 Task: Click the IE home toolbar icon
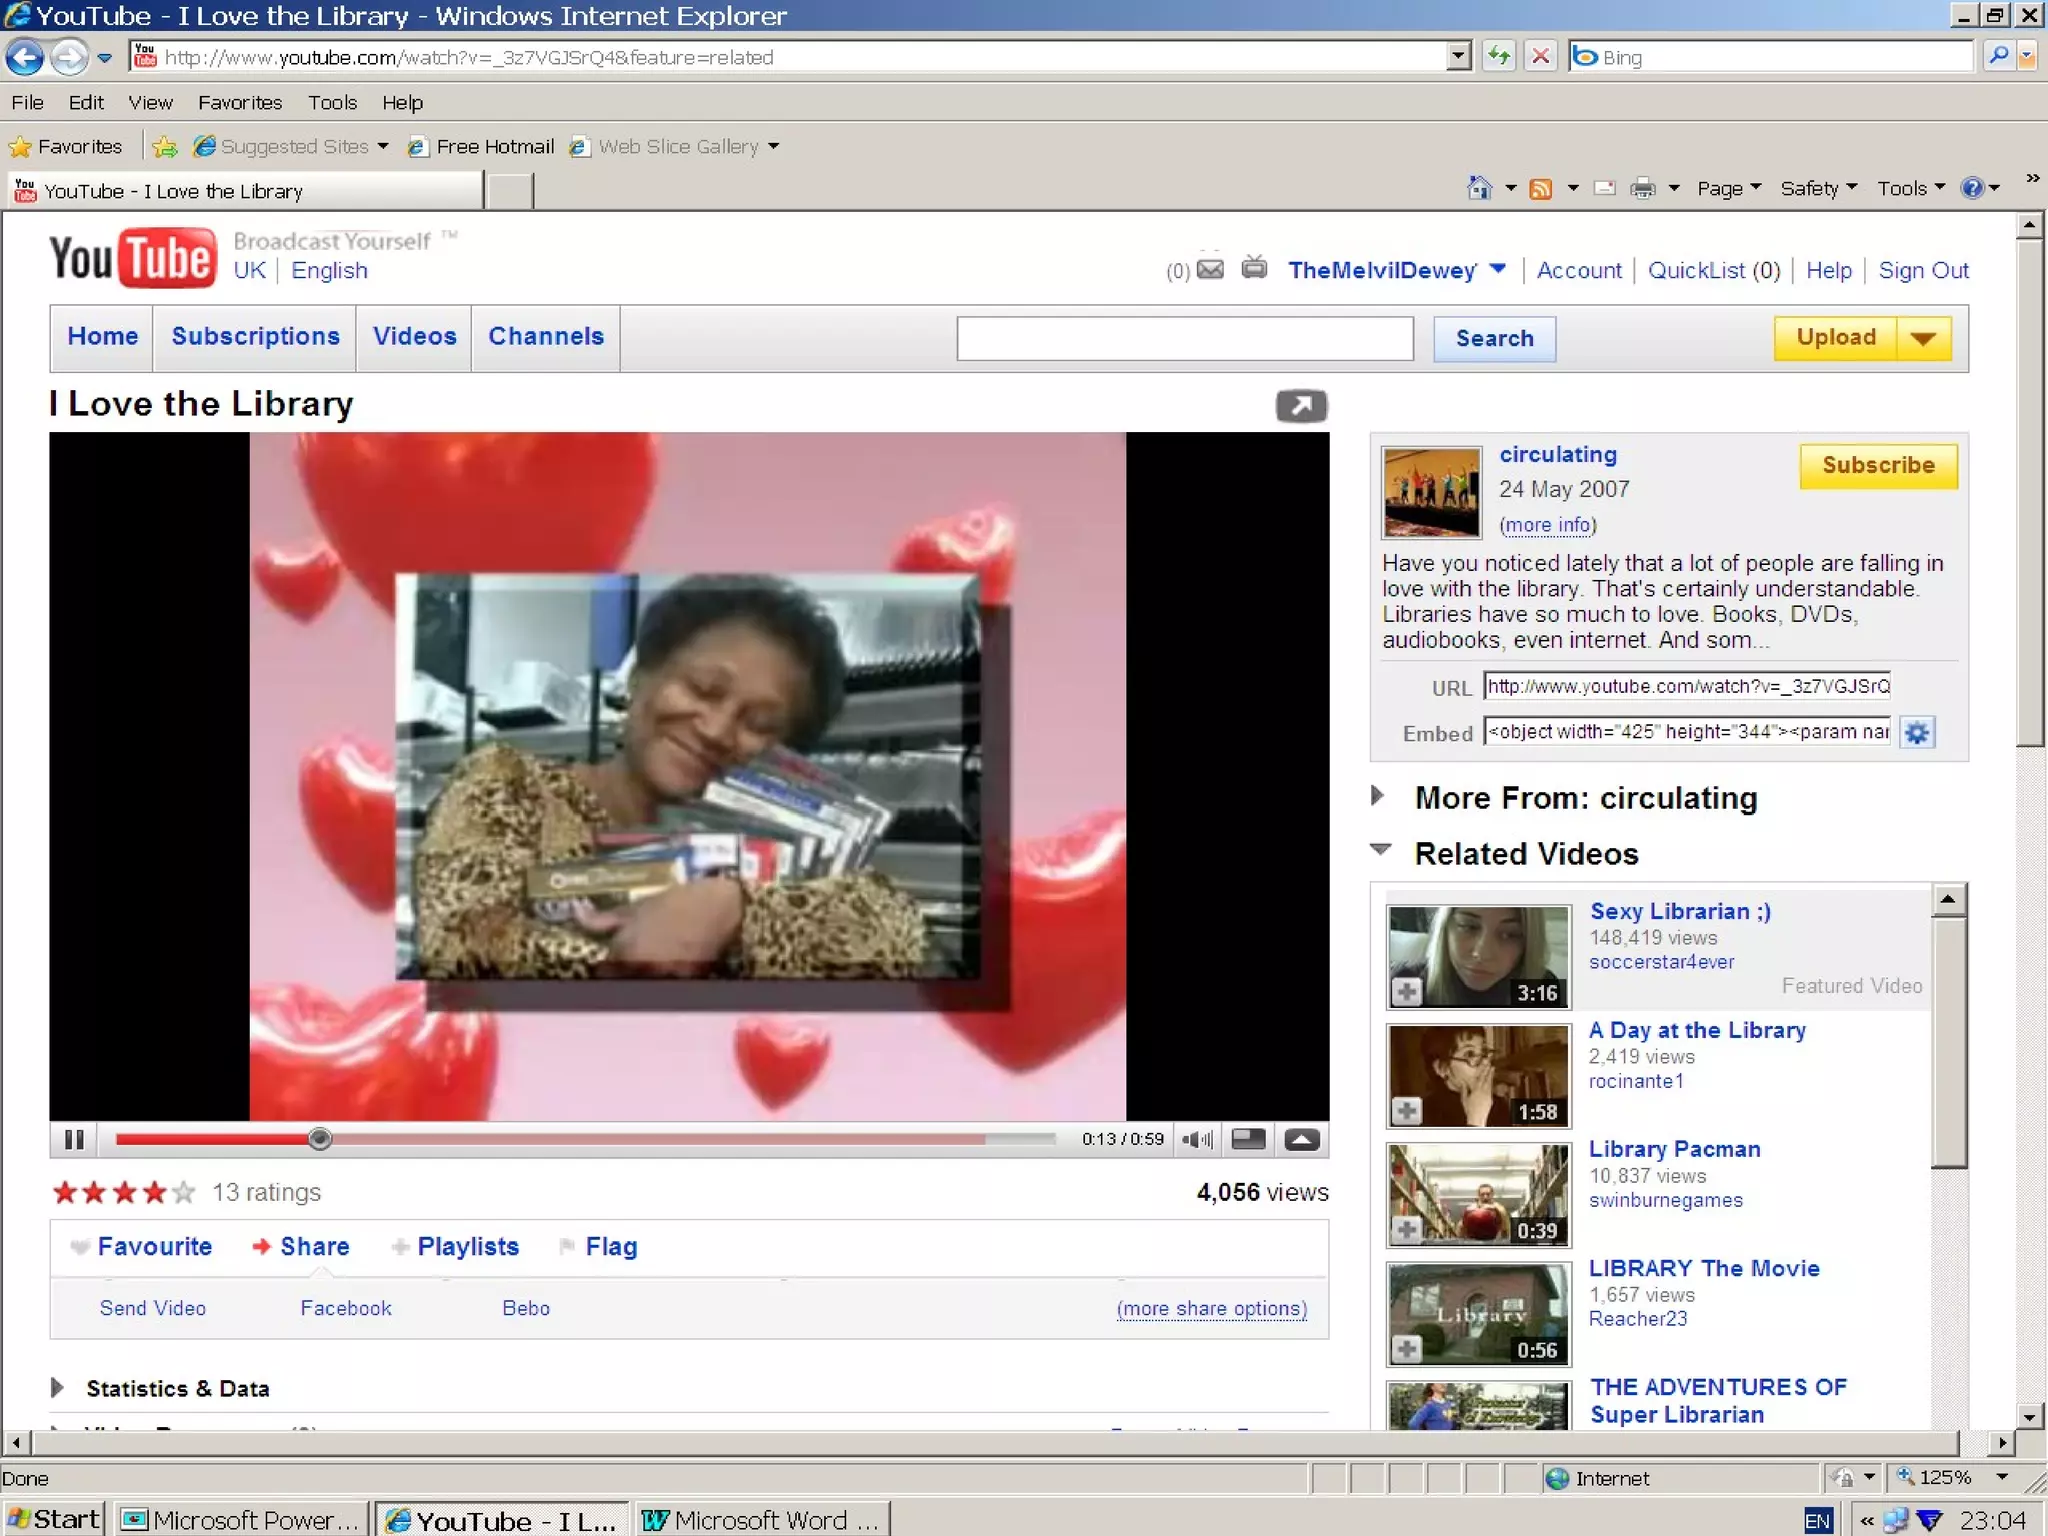click(1479, 188)
